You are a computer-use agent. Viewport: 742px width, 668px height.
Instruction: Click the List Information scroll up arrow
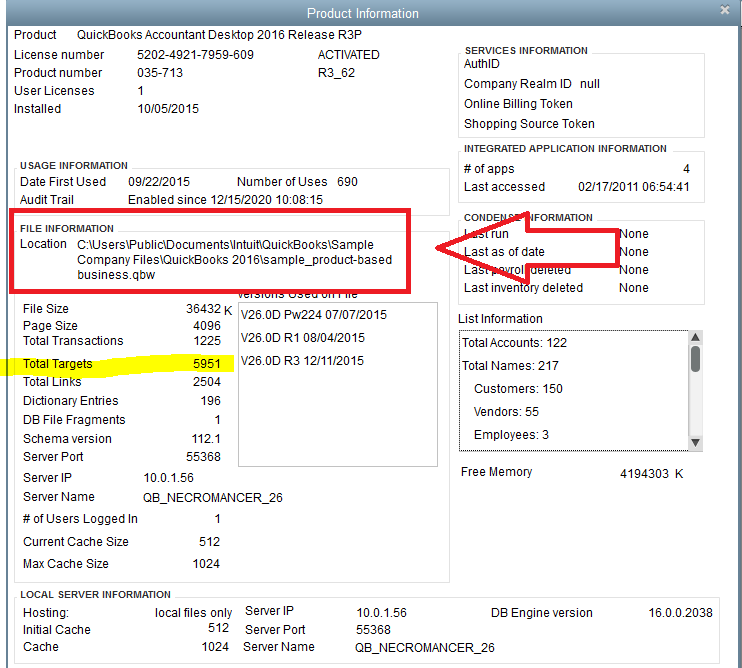pos(695,337)
